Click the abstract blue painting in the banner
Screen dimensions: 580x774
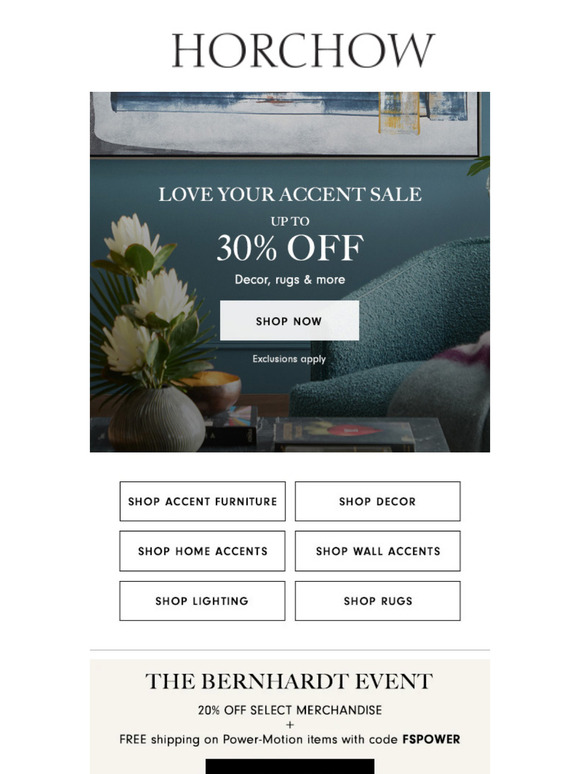tap(285, 122)
